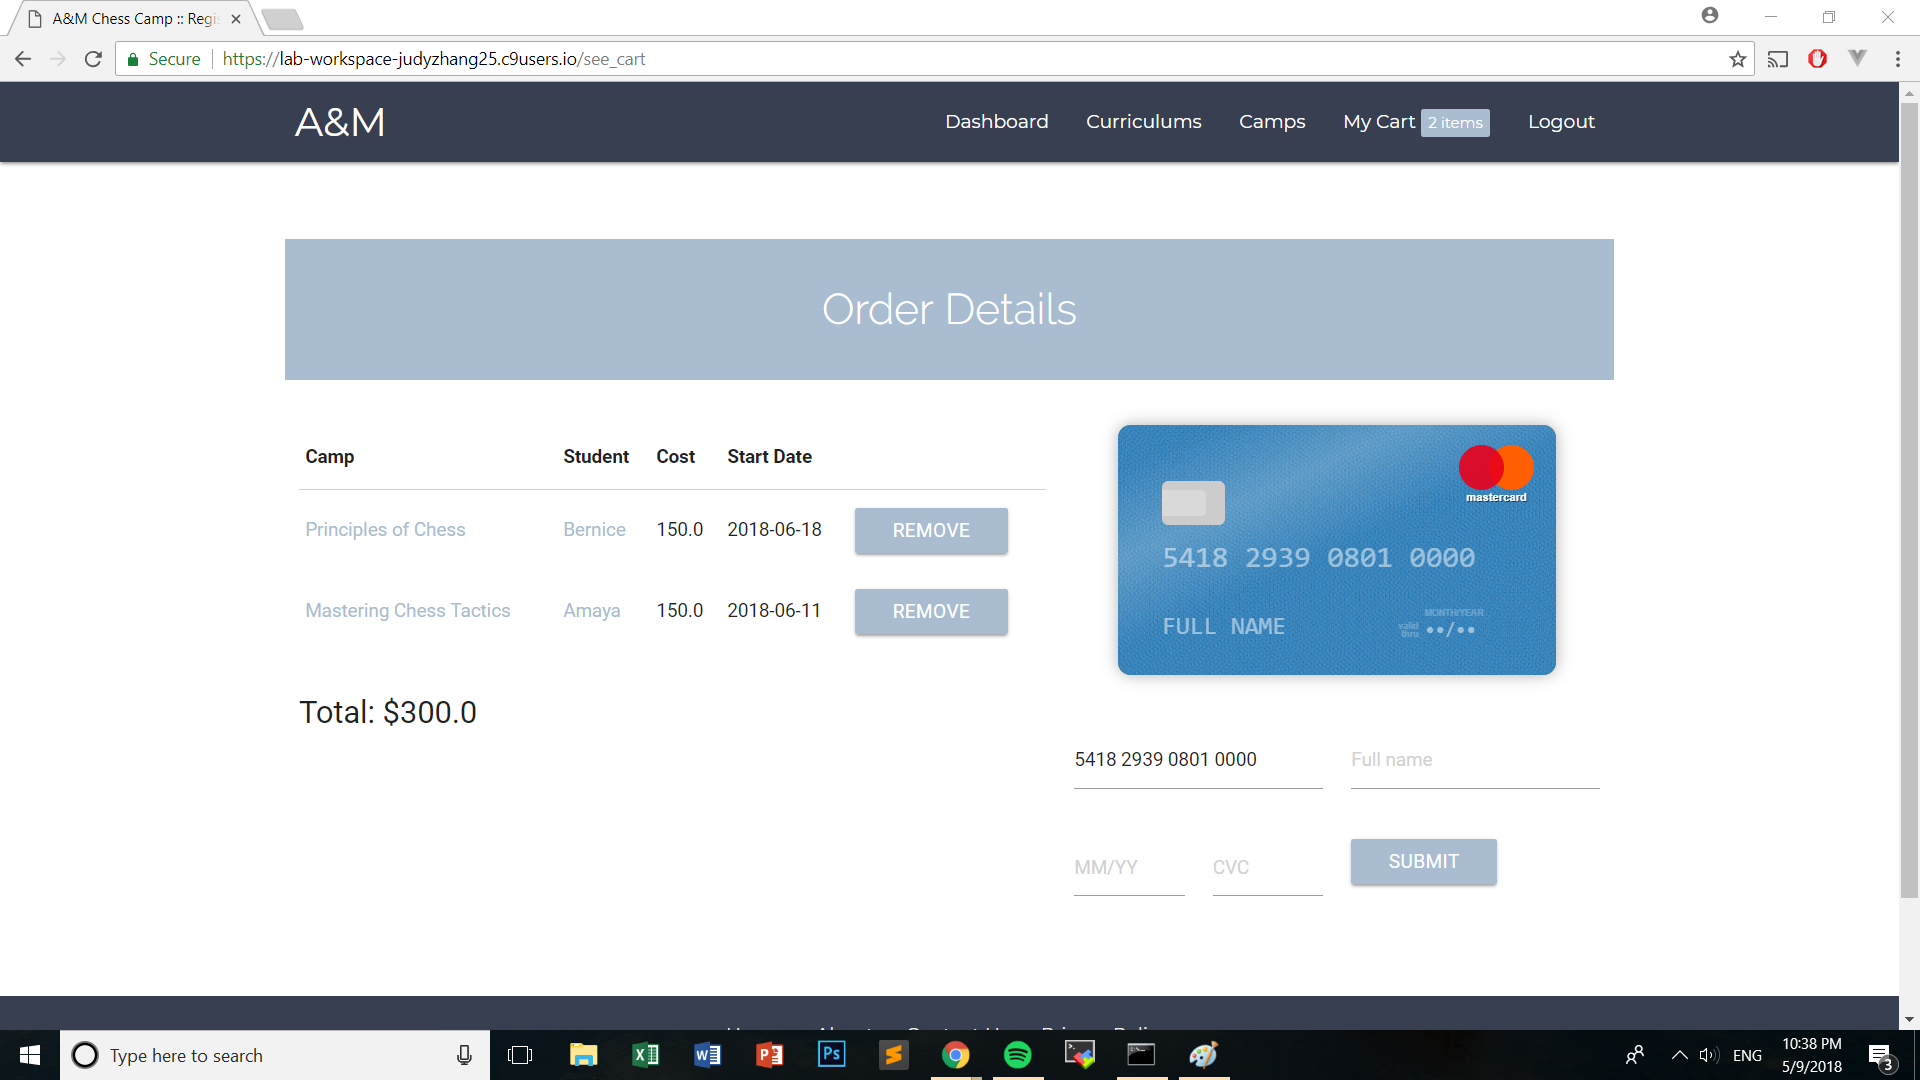Show hidden system tray icons

click(x=1679, y=1055)
